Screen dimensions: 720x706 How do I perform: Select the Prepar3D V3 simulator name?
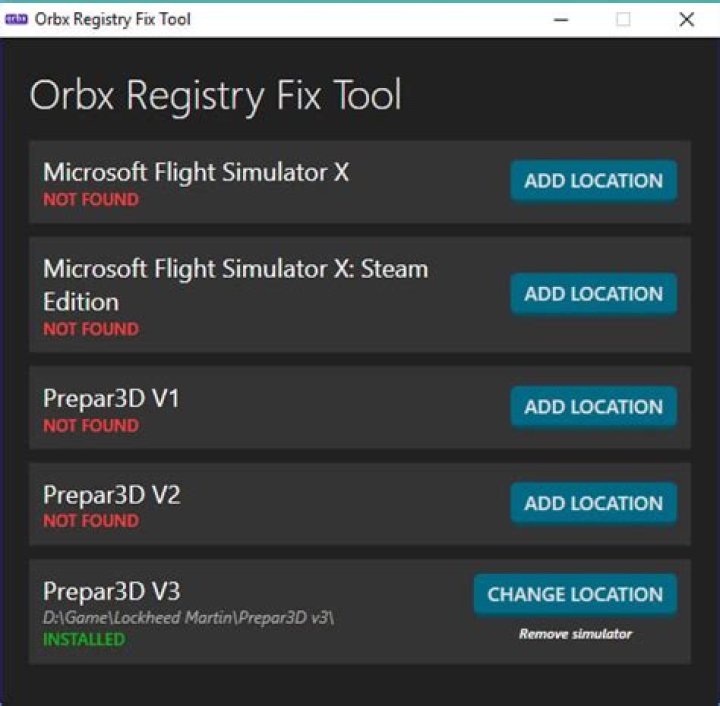pyautogui.click(x=112, y=590)
